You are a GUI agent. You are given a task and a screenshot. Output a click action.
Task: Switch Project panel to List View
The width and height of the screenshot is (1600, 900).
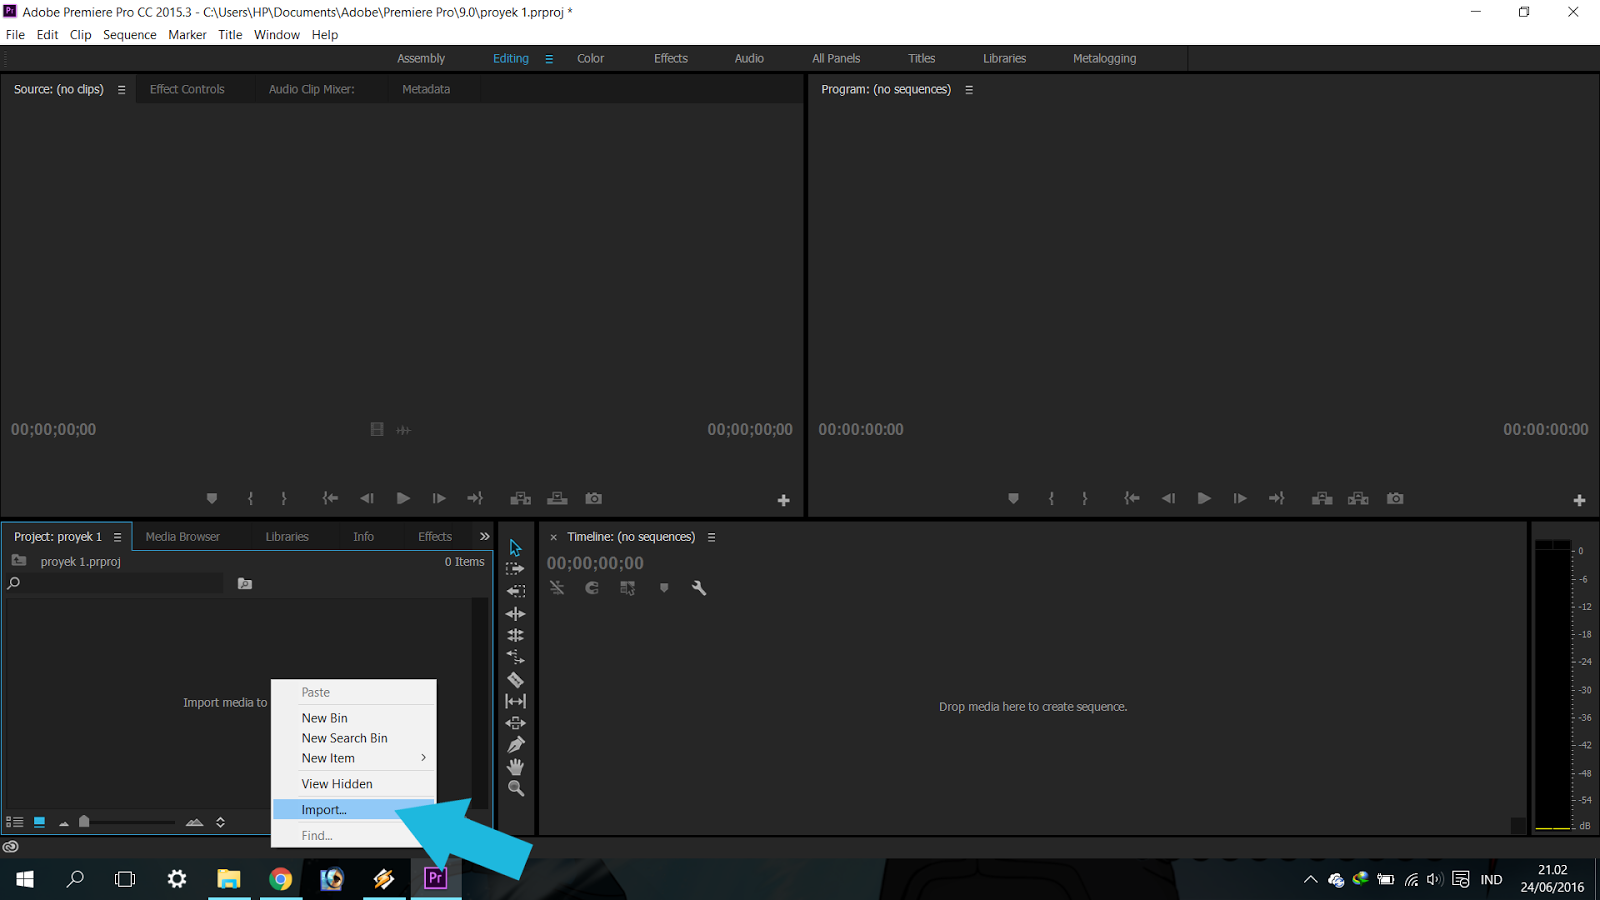15,822
